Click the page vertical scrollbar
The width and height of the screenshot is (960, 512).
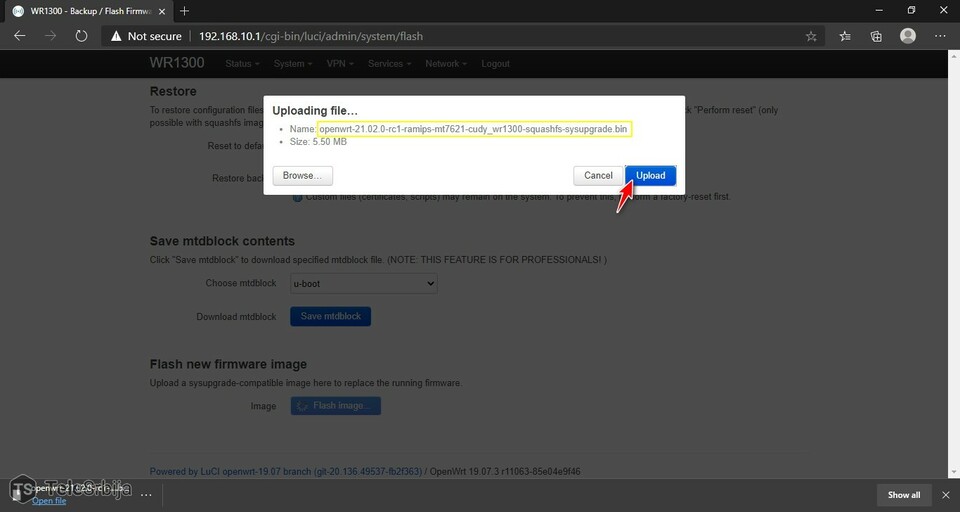954,263
